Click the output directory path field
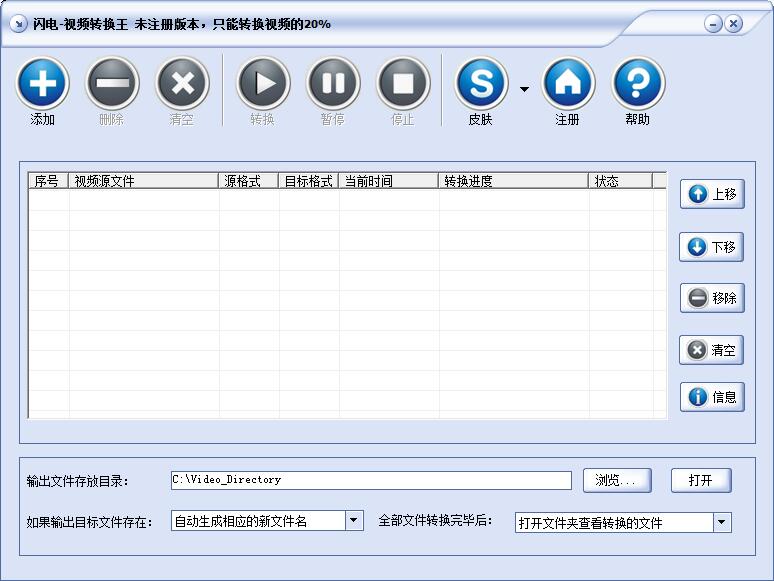Image resolution: width=774 pixels, height=581 pixels. pyautogui.click(x=370, y=480)
